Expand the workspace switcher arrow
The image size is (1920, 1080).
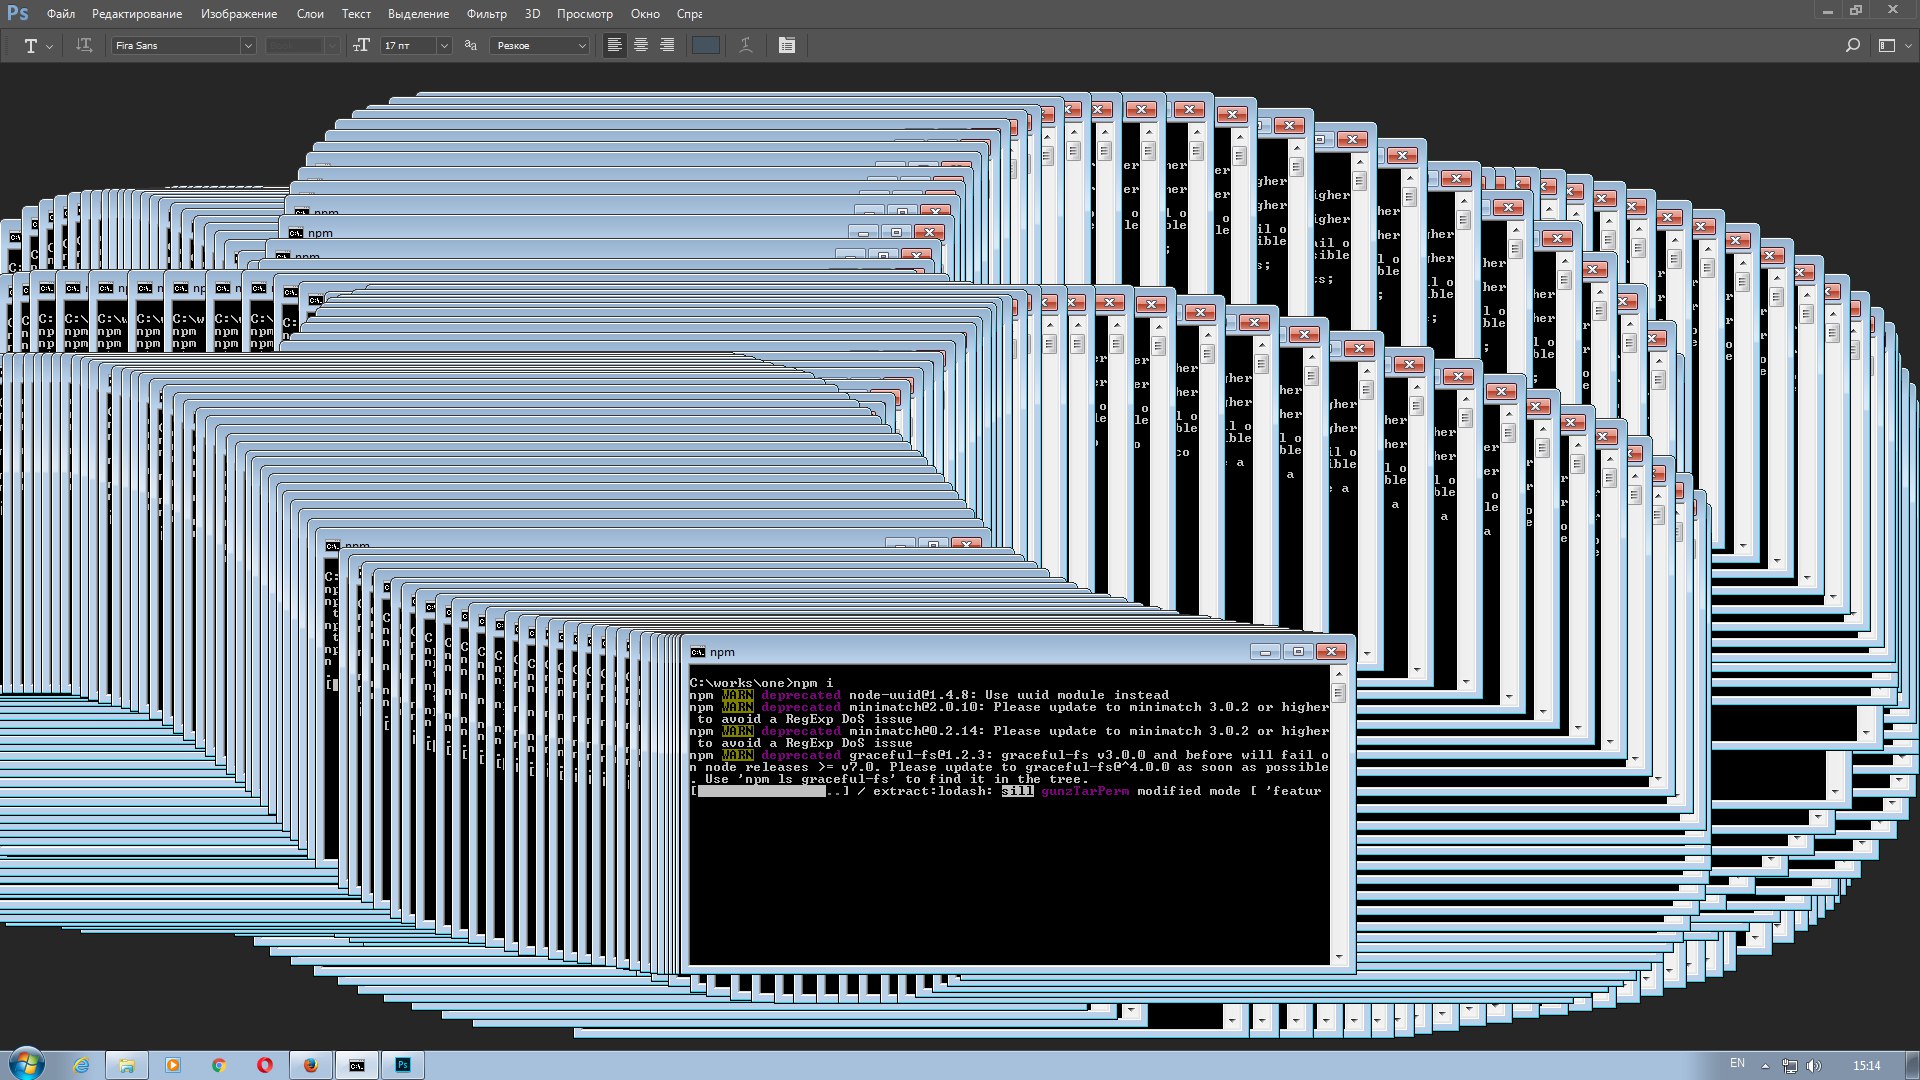tap(1908, 46)
